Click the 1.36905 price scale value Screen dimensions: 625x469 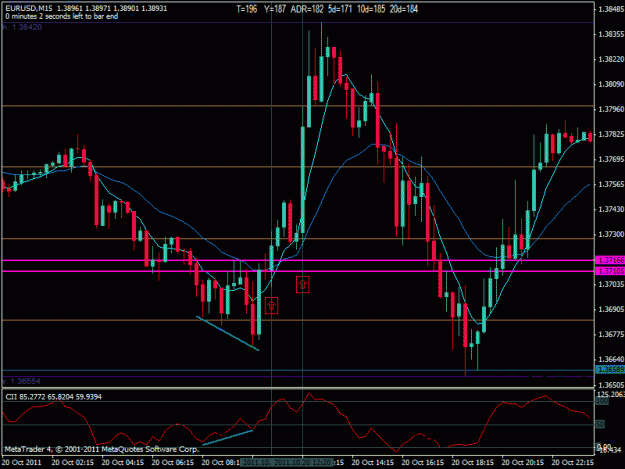611,309
